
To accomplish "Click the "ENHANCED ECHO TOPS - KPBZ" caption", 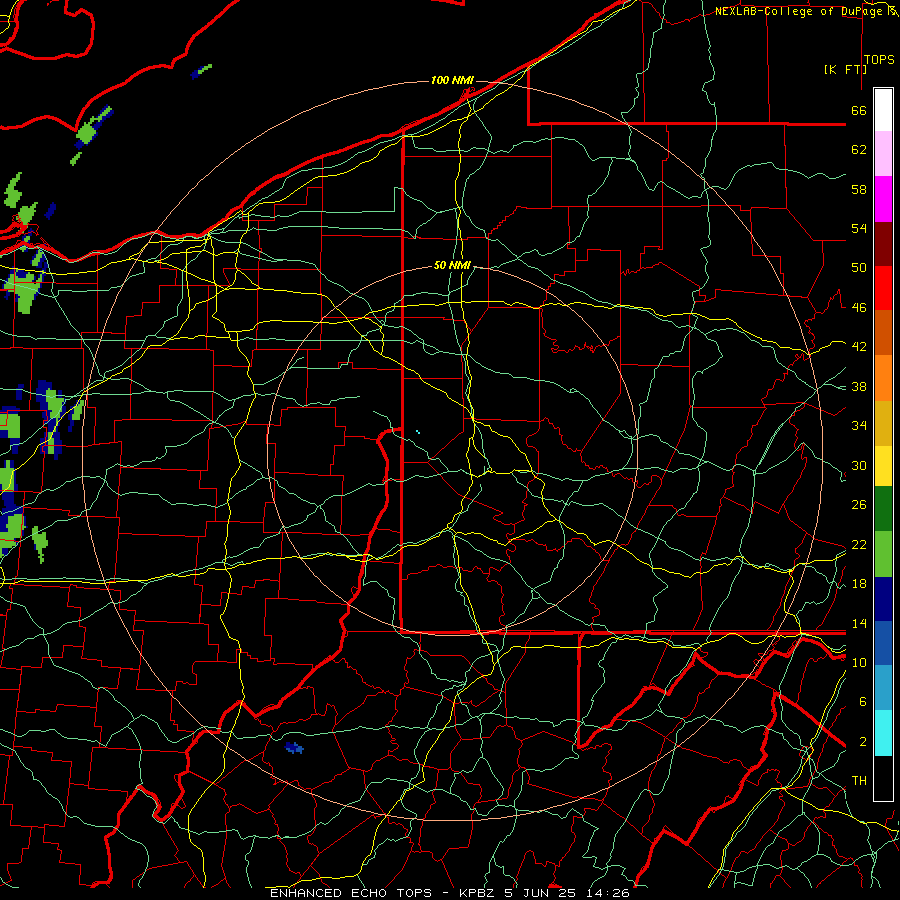I will (385, 893).
